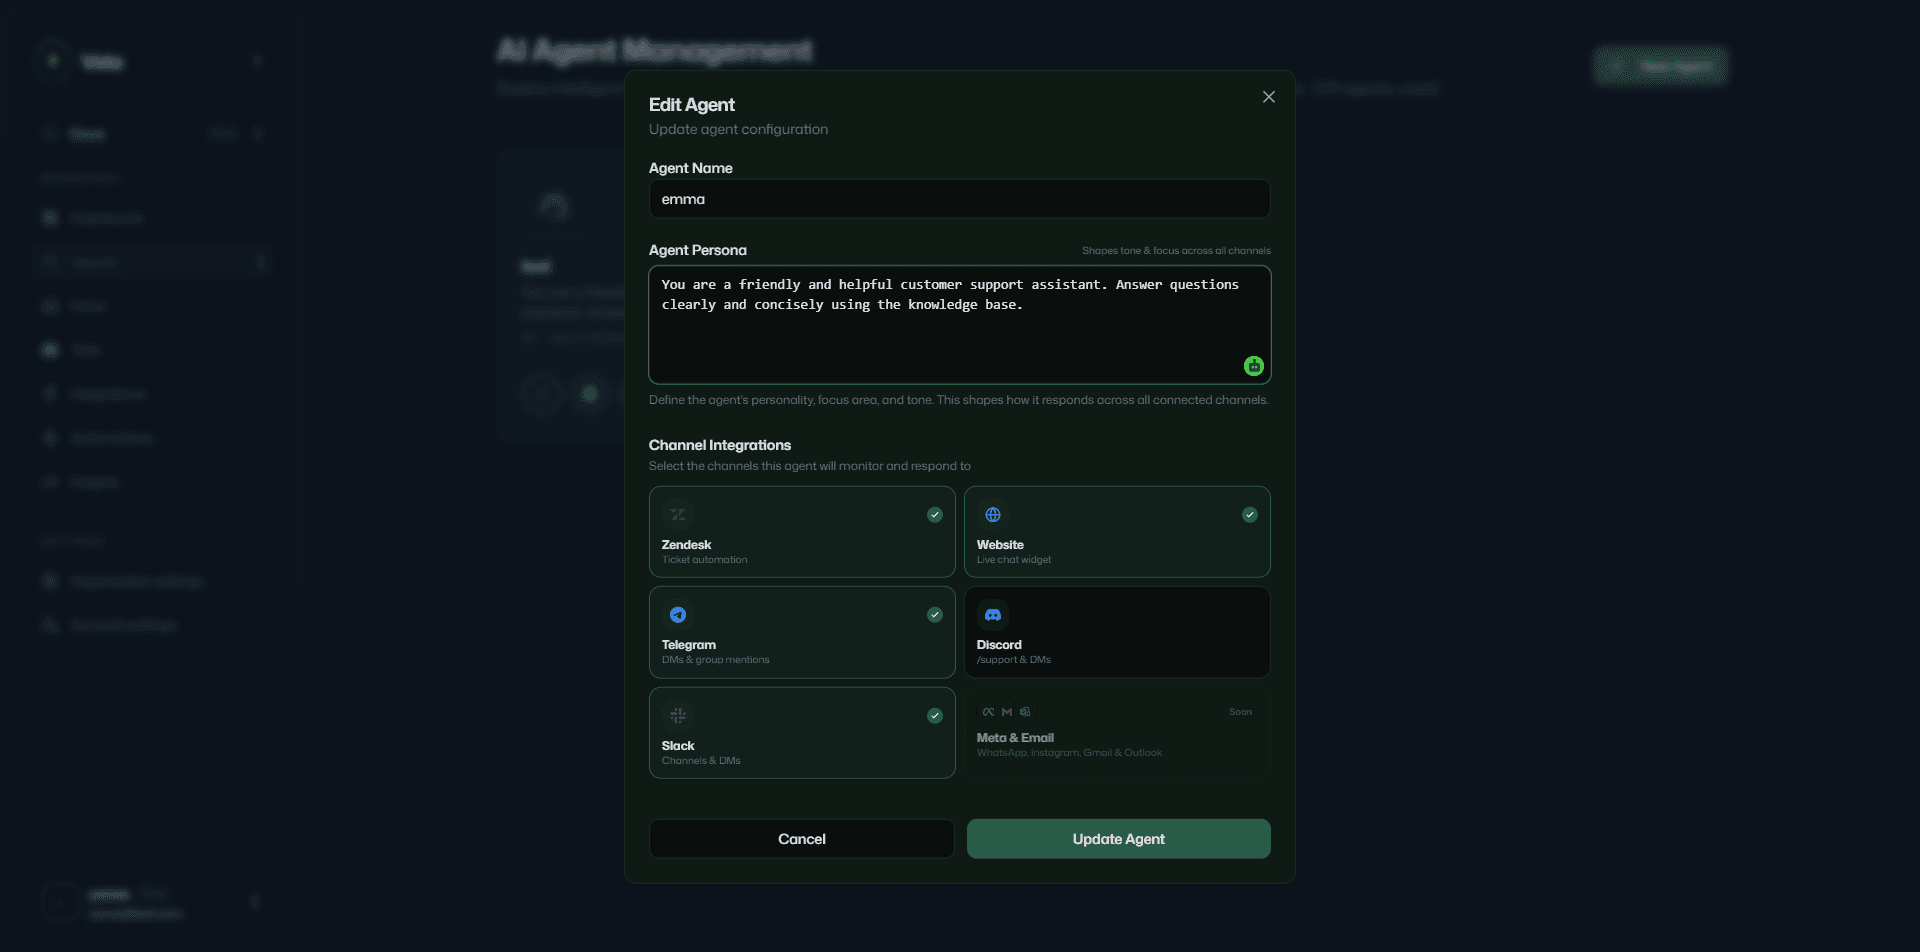This screenshot has height=952, width=1920.
Task: Click the Meta logo icon
Action: click(x=989, y=712)
